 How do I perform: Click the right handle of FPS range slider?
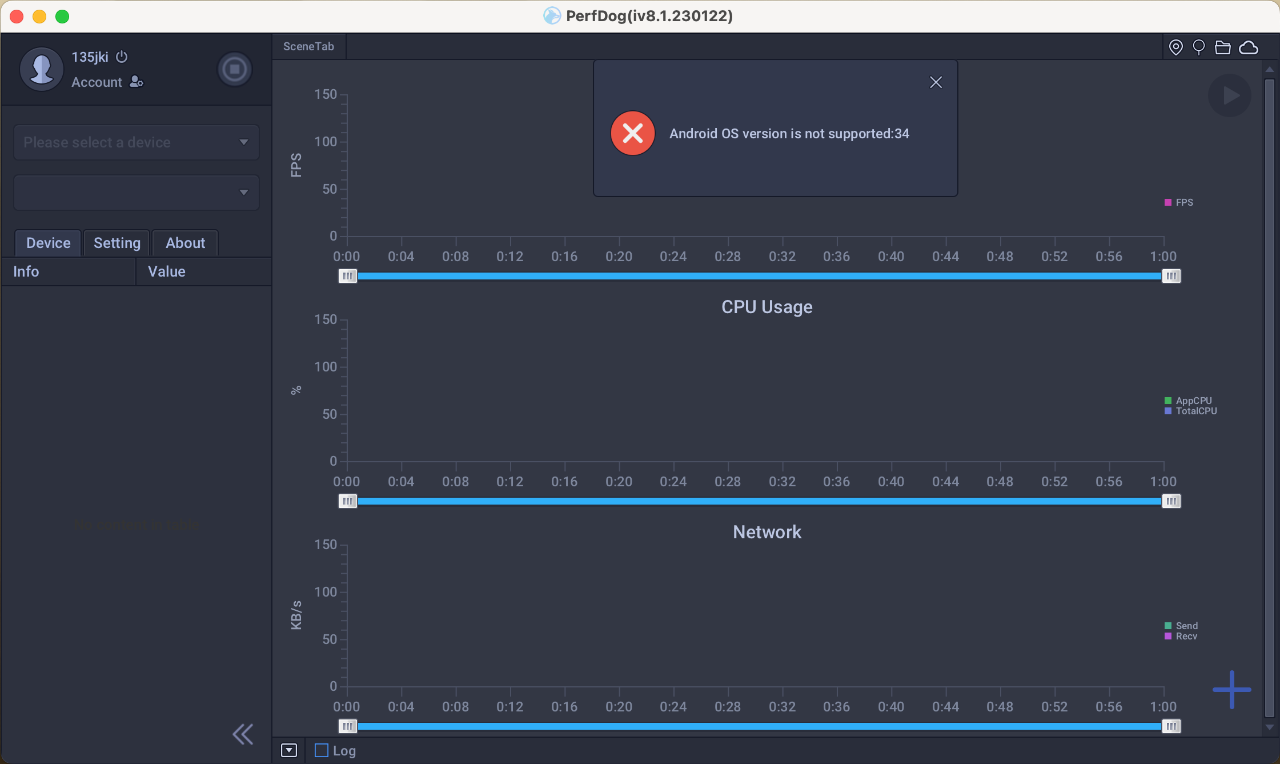point(1171,276)
